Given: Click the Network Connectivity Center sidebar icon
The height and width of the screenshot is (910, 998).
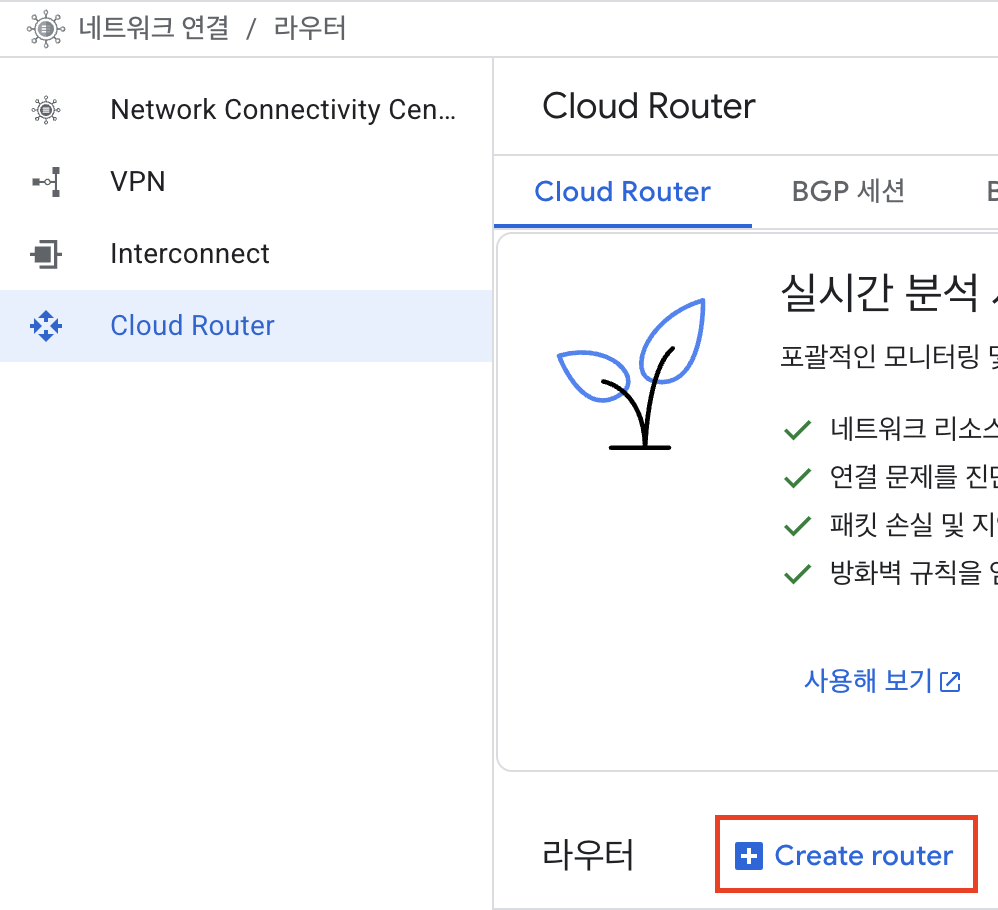Looking at the screenshot, I should click(x=46, y=110).
